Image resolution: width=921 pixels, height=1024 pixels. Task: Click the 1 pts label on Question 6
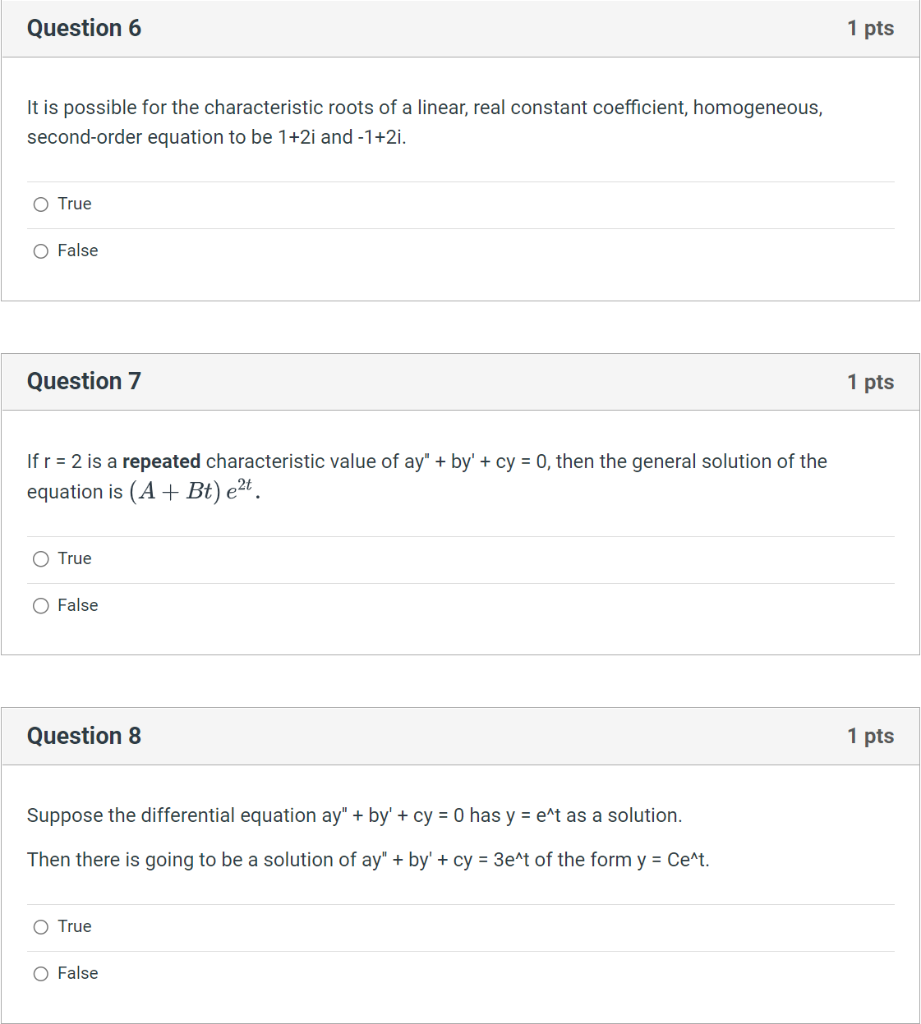[x=870, y=28]
